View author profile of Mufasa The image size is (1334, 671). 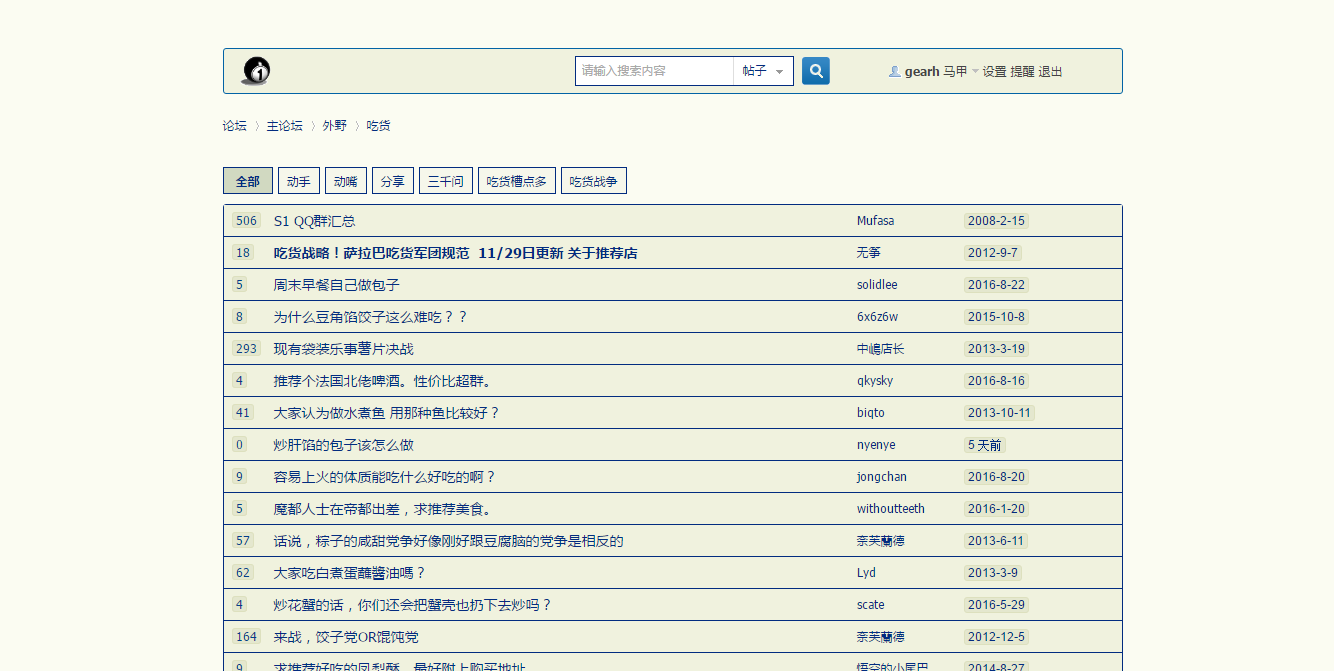tap(875, 221)
